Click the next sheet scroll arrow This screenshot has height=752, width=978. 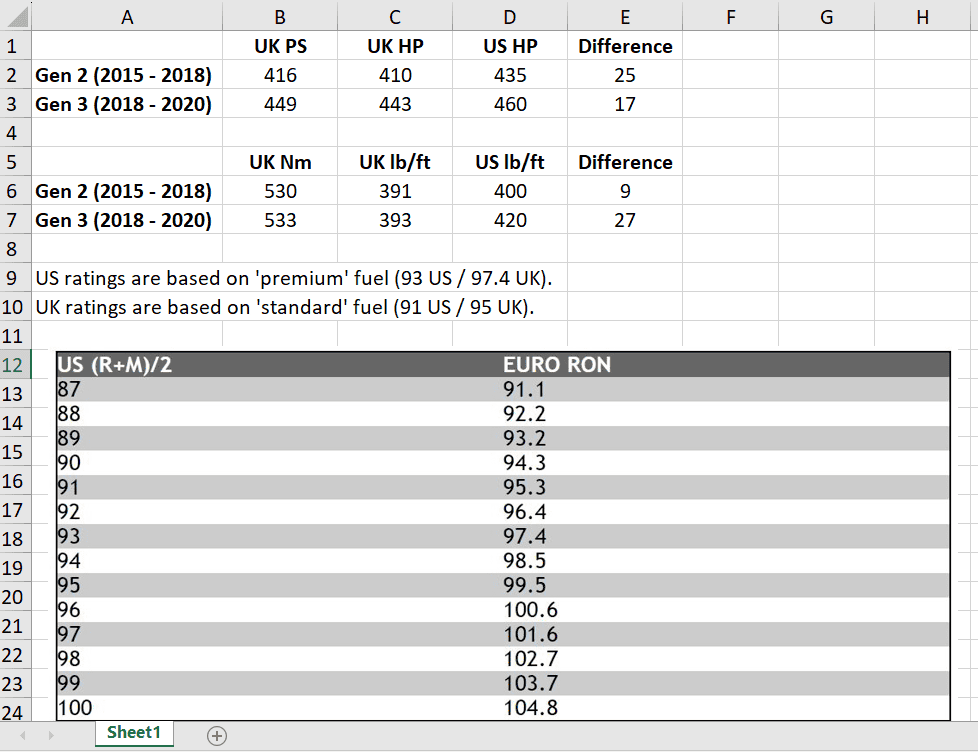click(51, 736)
